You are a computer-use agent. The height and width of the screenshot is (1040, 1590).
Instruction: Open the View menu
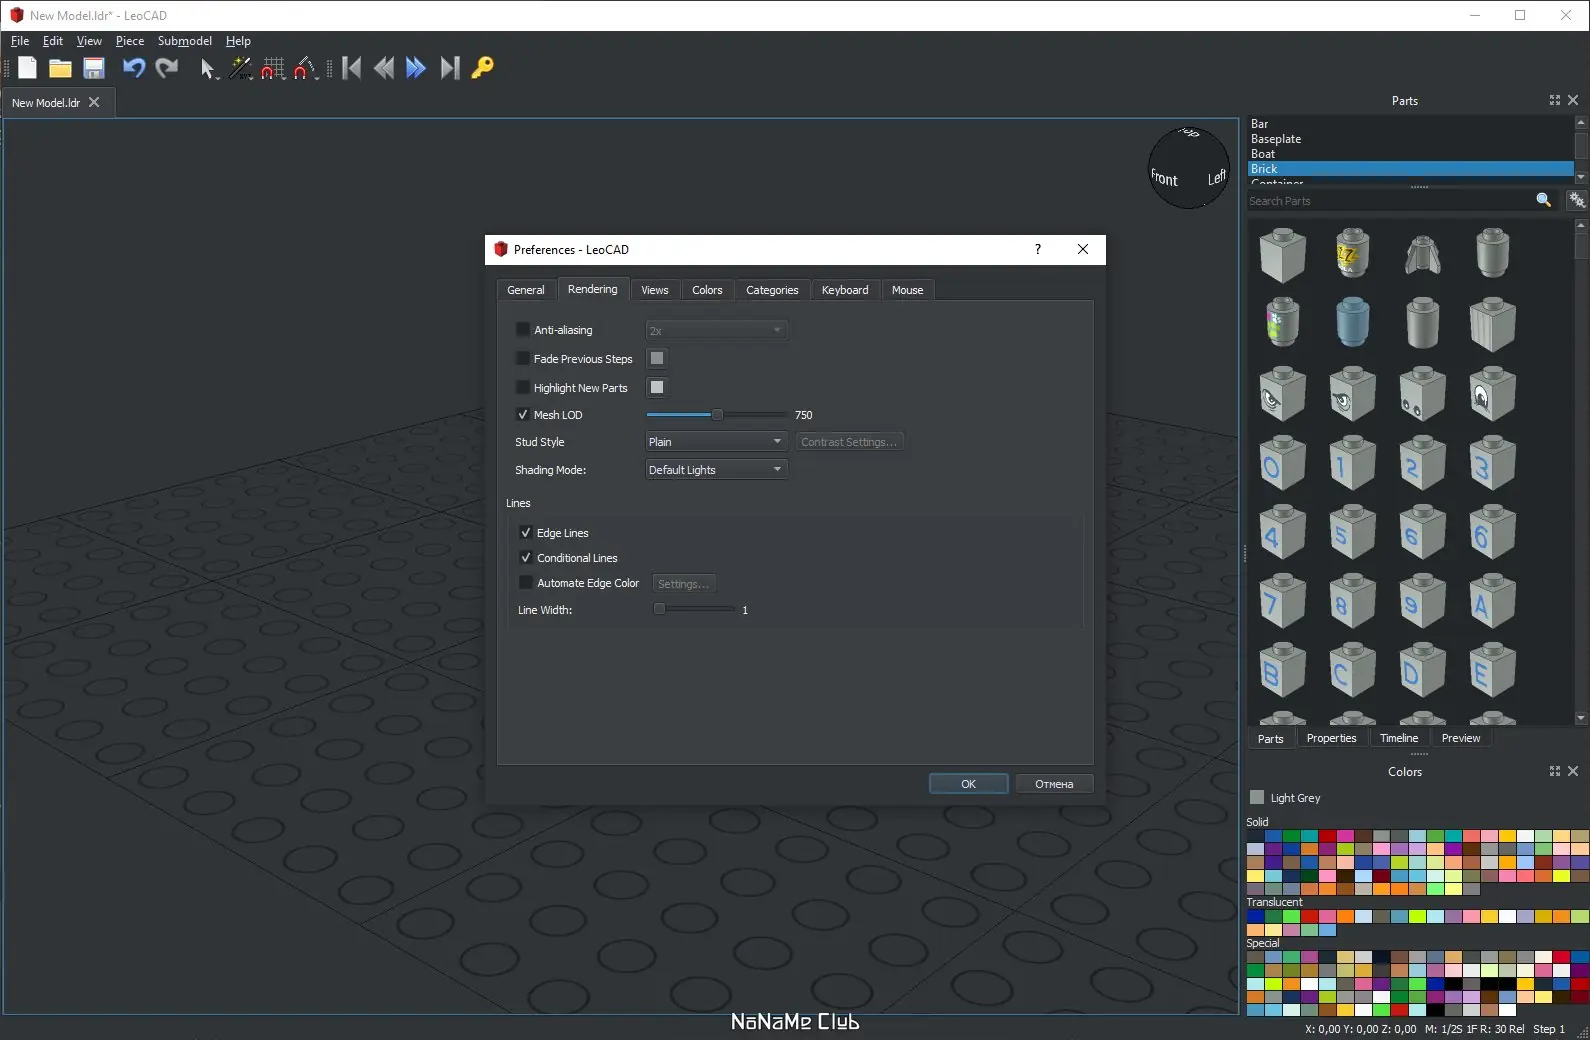[89, 41]
